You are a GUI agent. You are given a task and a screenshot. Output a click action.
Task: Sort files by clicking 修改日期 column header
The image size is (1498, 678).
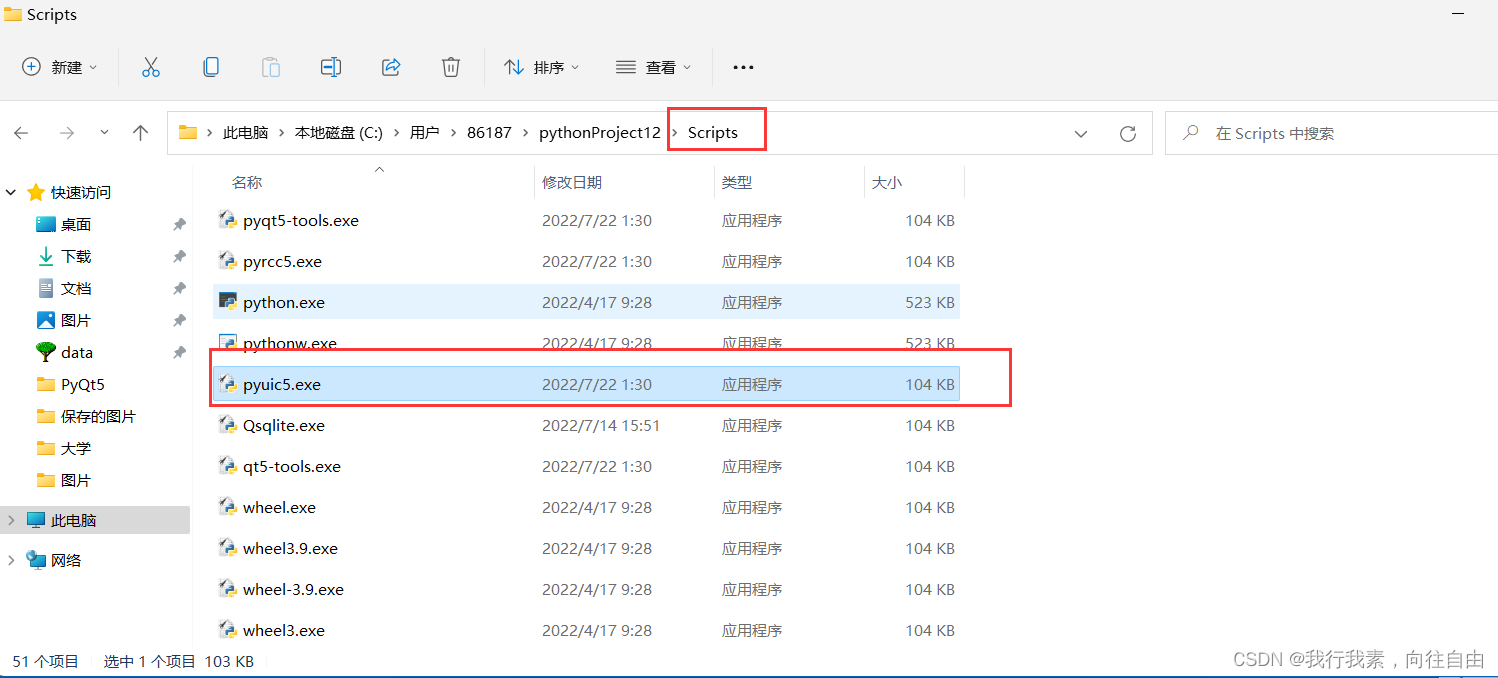pos(572,182)
